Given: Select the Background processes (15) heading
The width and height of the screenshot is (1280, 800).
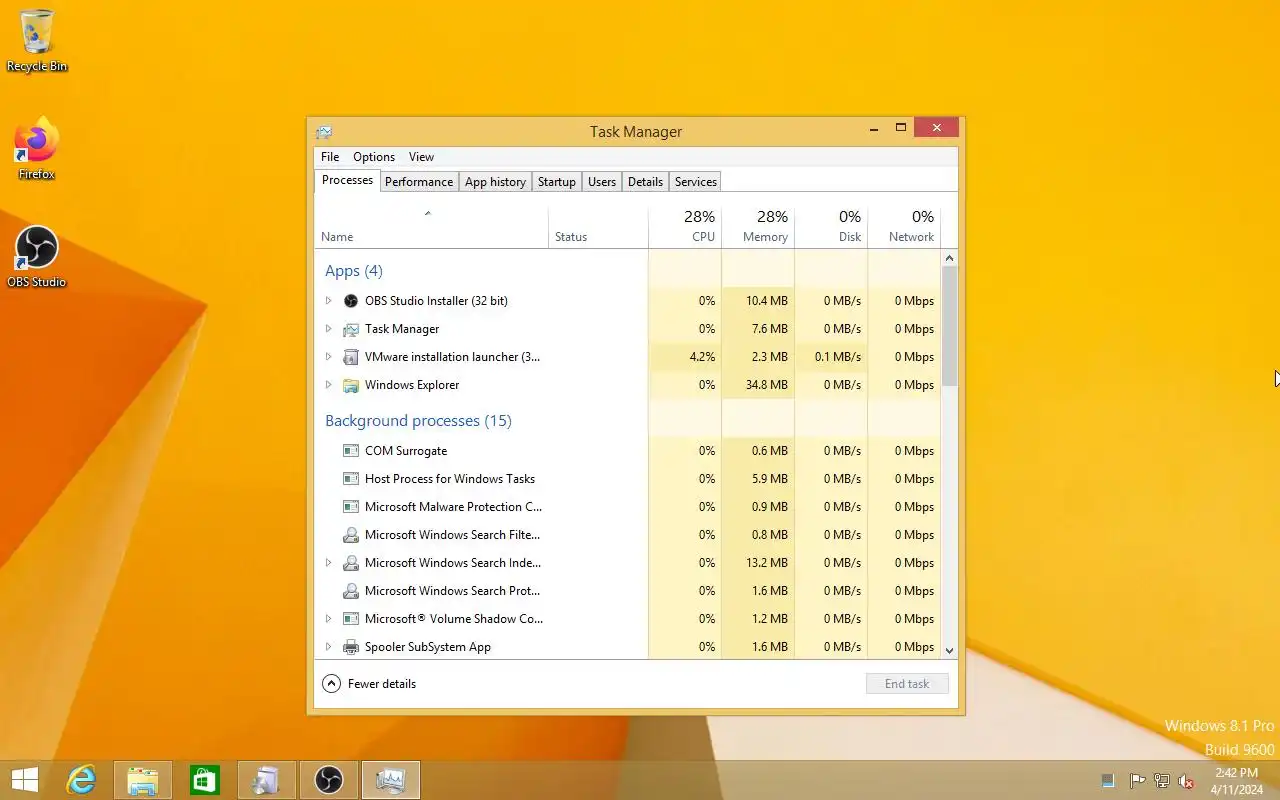Looking at the screenshot, I should [418, 421].
